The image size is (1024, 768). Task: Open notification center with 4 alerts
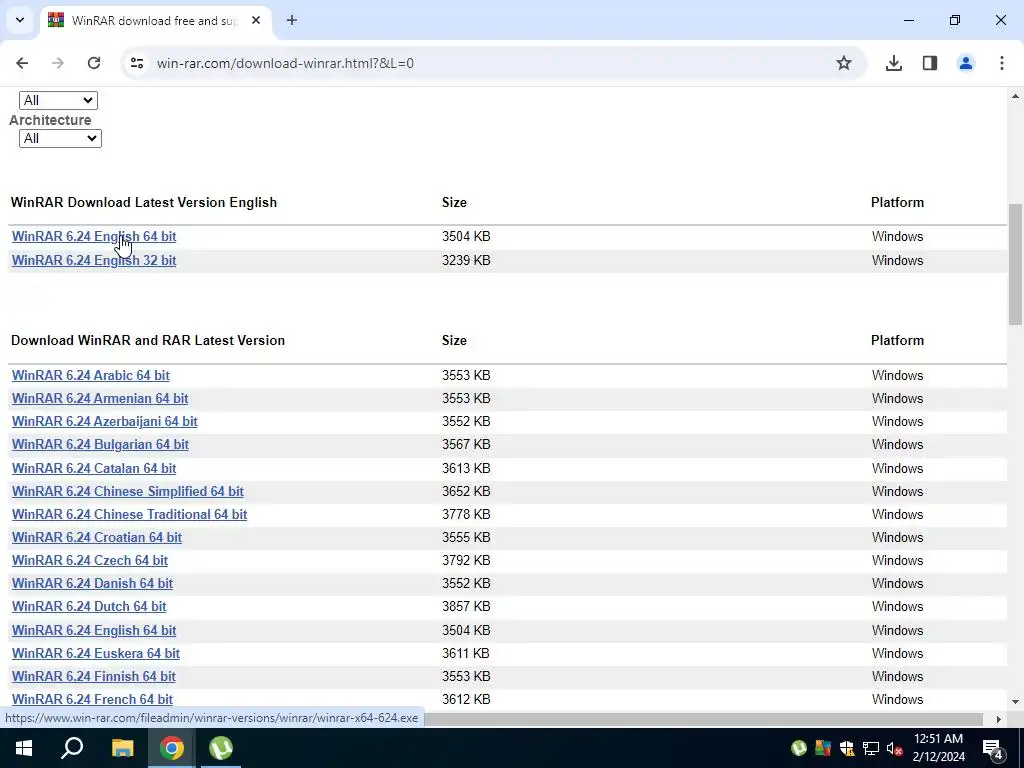point(993,748)
